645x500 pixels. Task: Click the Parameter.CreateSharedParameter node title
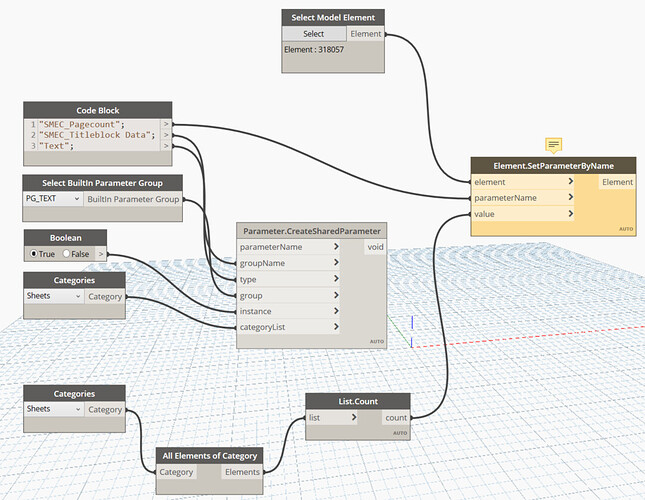[x=311, y=231]
